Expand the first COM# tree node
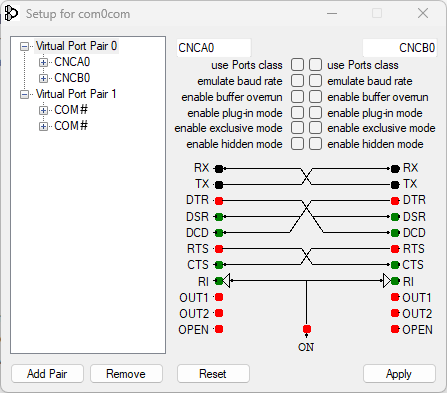The image size is (447, 393). (x=43, y=110)
